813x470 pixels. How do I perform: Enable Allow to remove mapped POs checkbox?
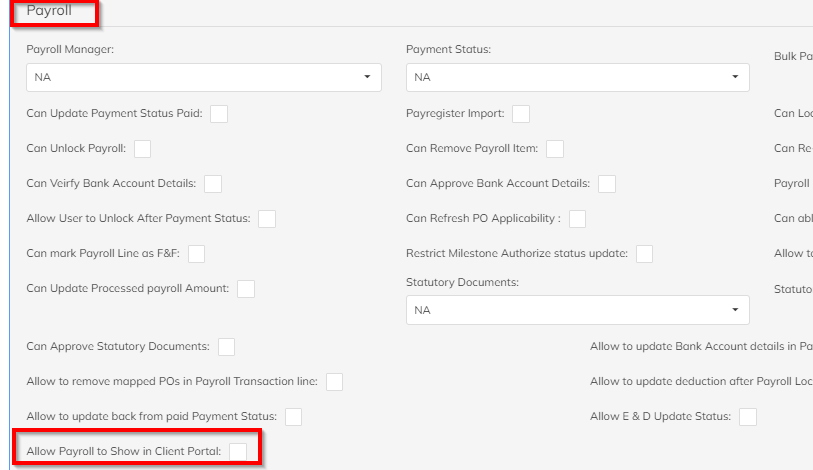click(x=335, y=382)
